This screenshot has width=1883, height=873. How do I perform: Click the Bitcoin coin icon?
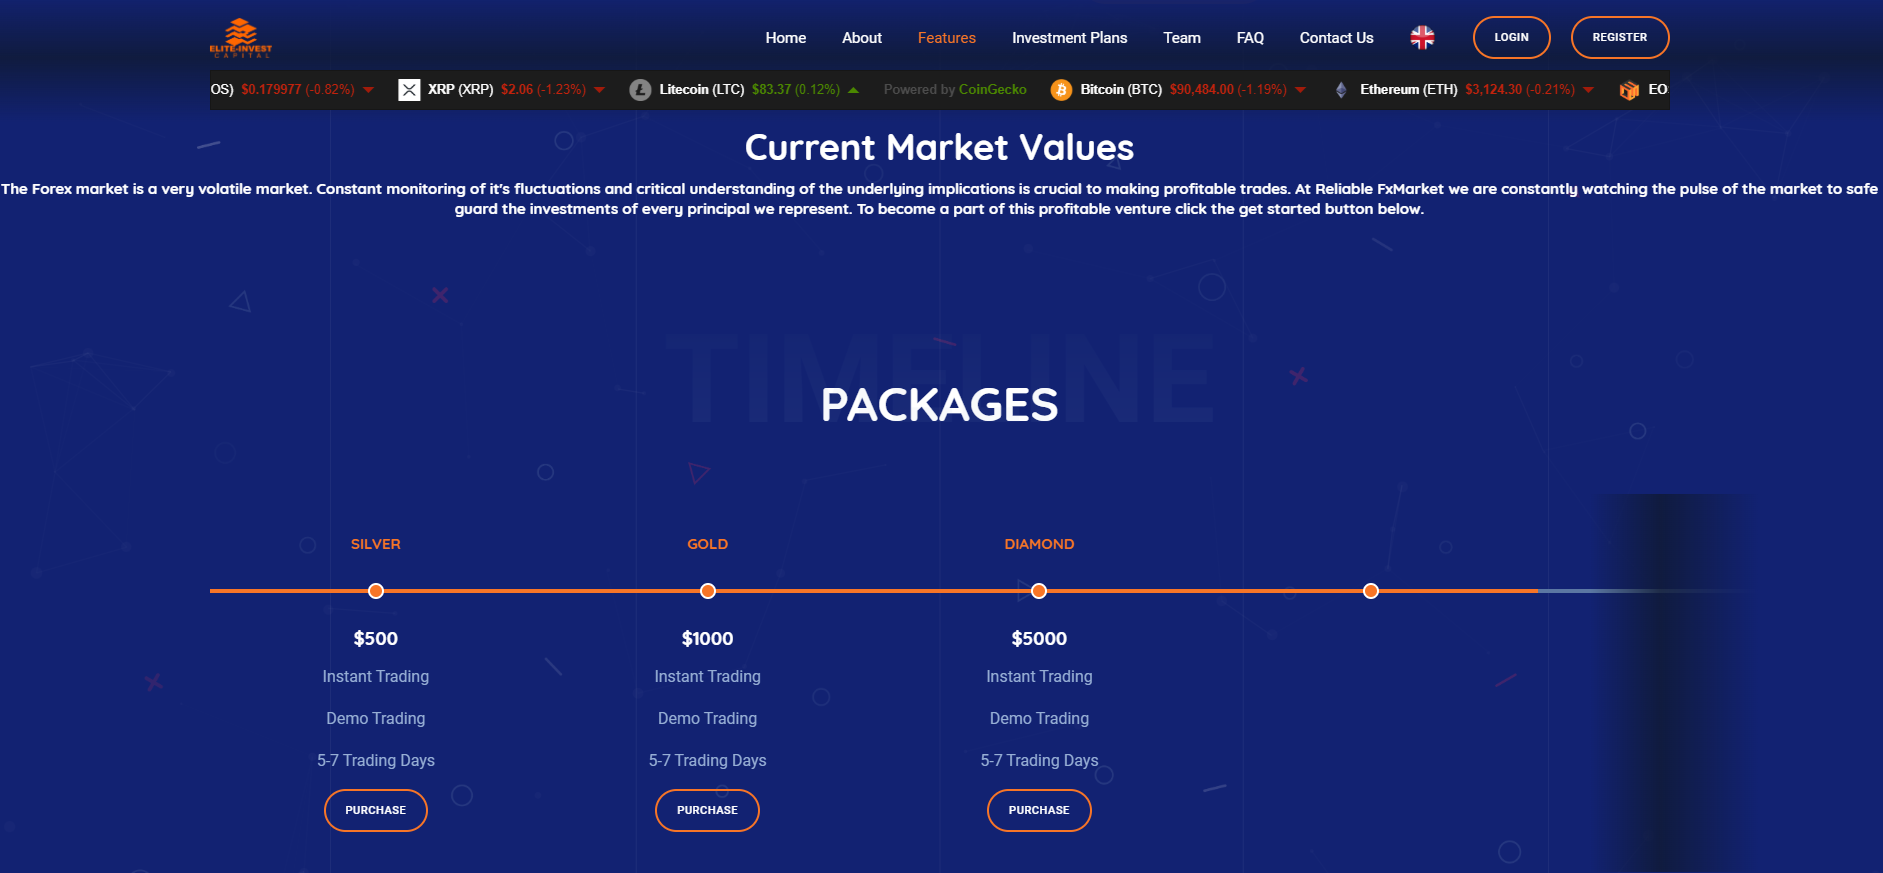[x=1061, y=90]
